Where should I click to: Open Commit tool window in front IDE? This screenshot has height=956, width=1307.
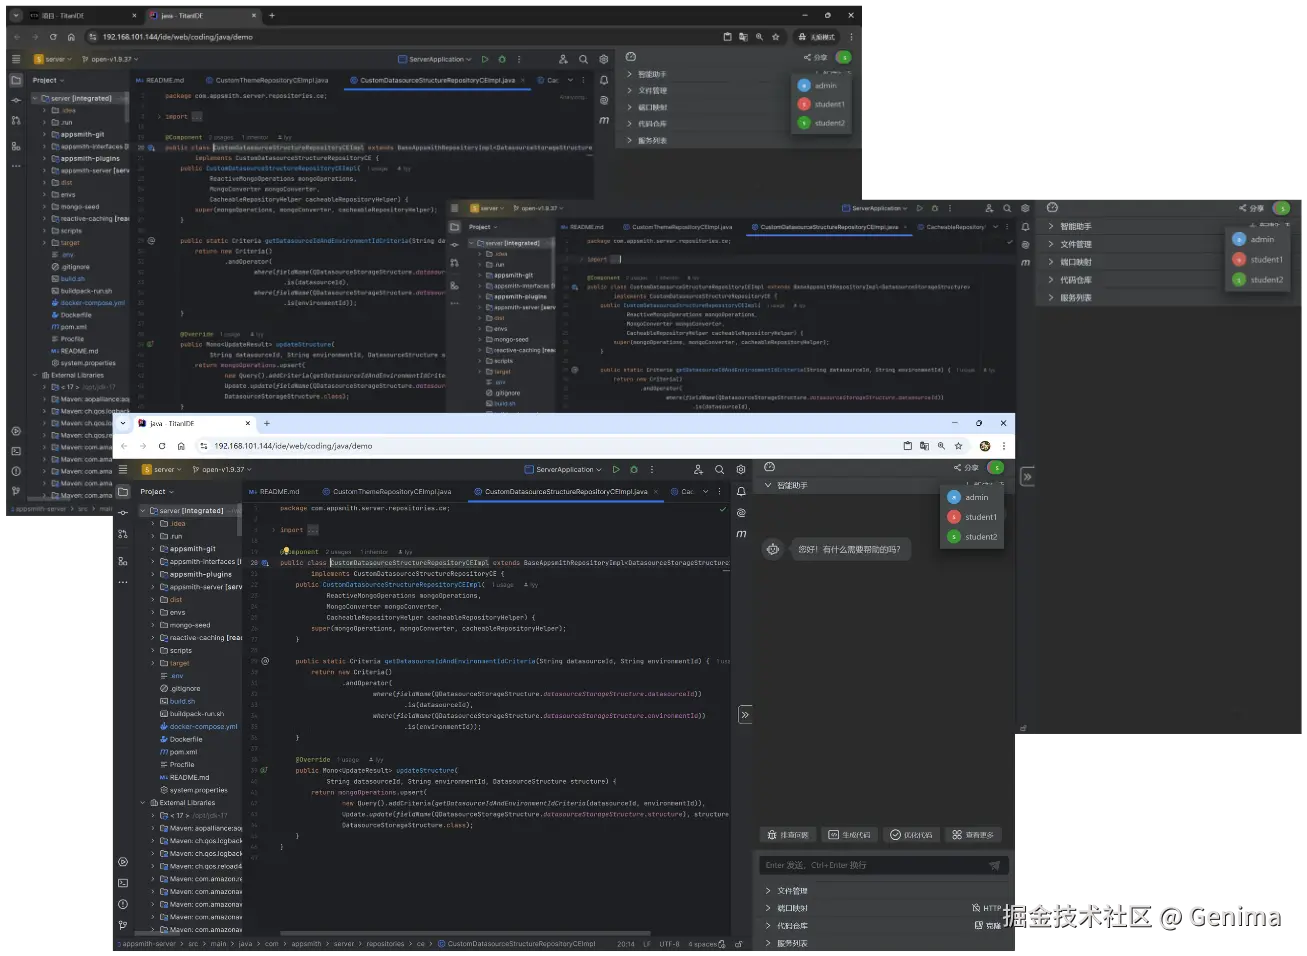coord(123,513)
